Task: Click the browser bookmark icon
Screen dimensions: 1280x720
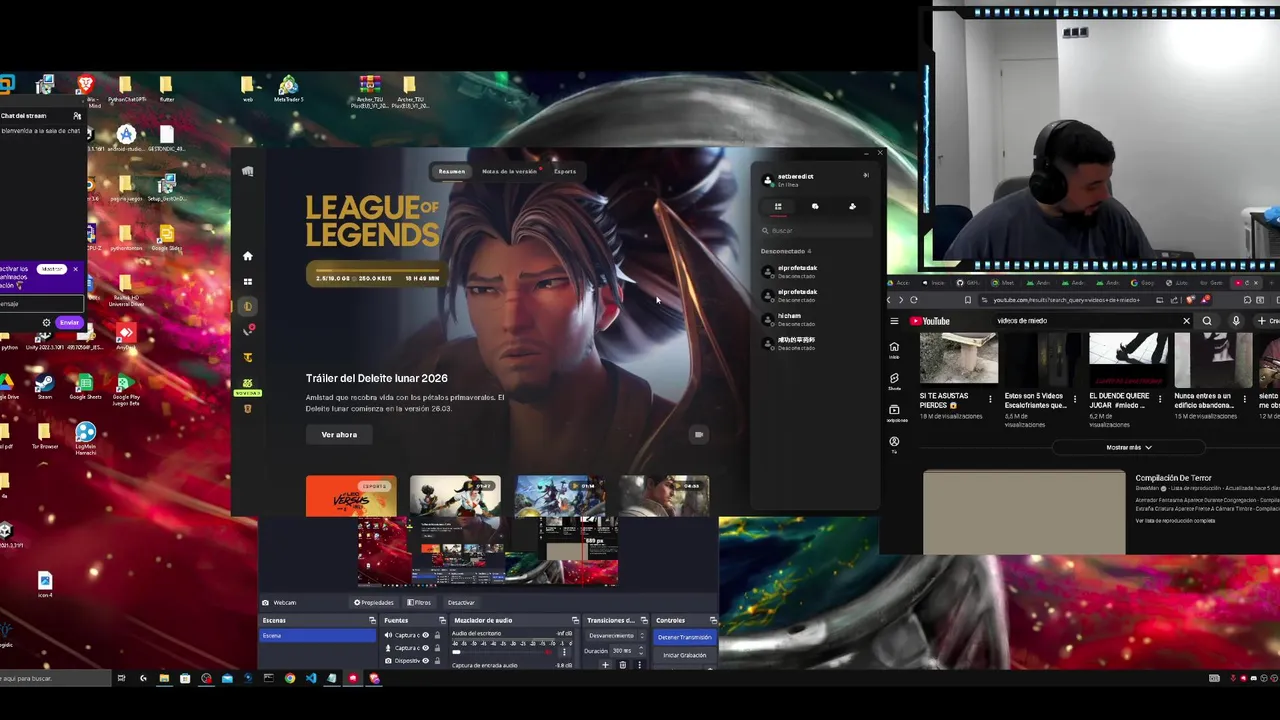Action: pos(968,300)
